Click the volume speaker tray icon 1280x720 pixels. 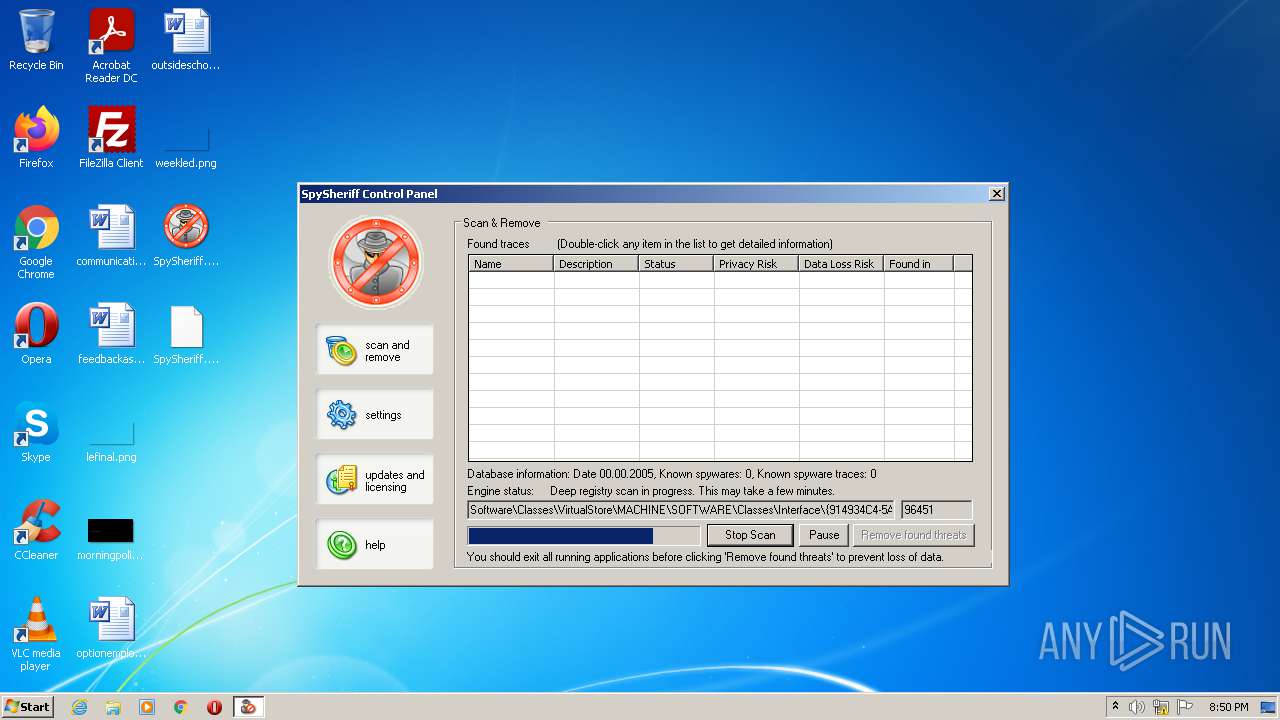[1137, 707]
